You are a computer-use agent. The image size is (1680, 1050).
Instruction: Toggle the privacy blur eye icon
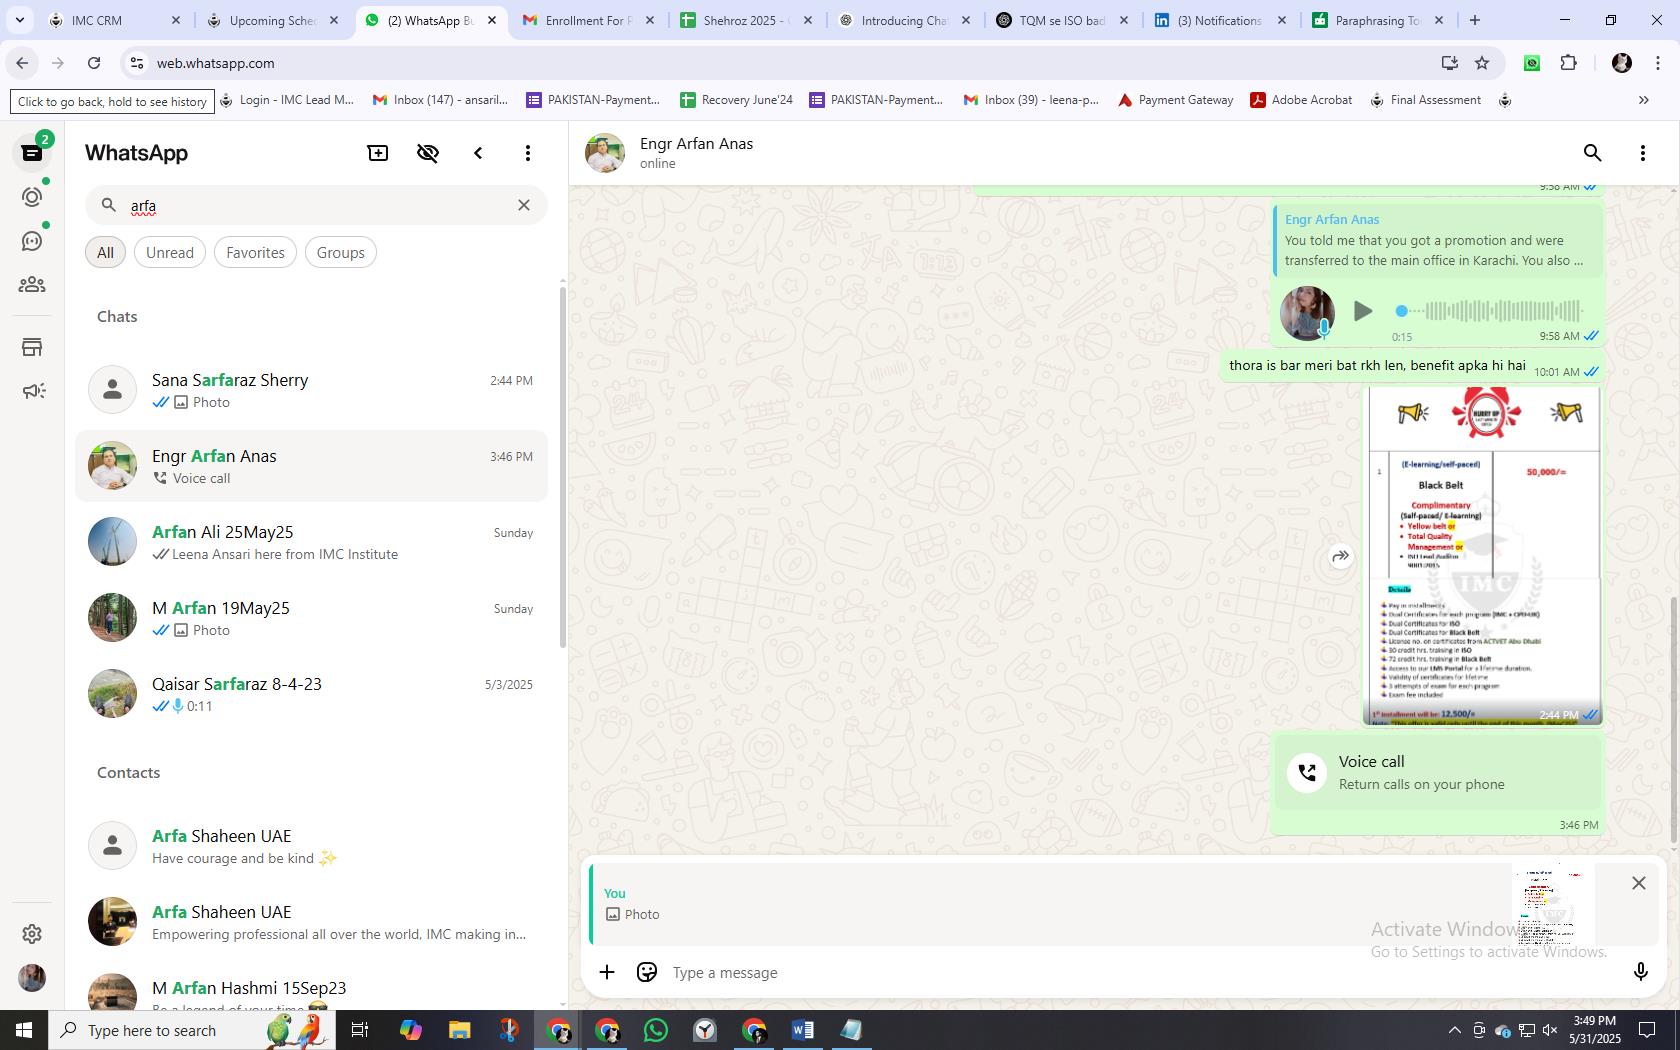pyautogui.click(x=428, y=153)
